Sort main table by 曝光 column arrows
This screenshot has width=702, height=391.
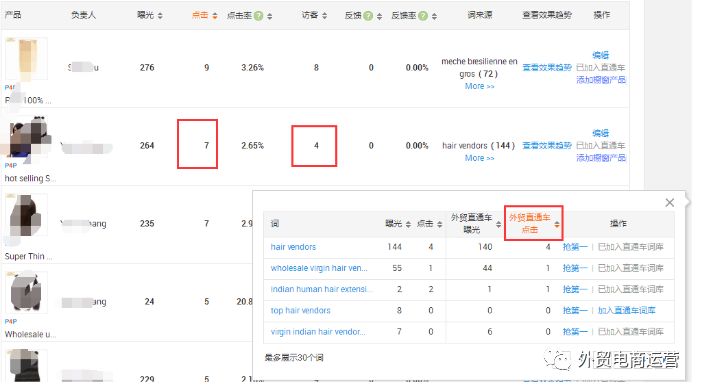pyautogui.click(x=160, y=16)
